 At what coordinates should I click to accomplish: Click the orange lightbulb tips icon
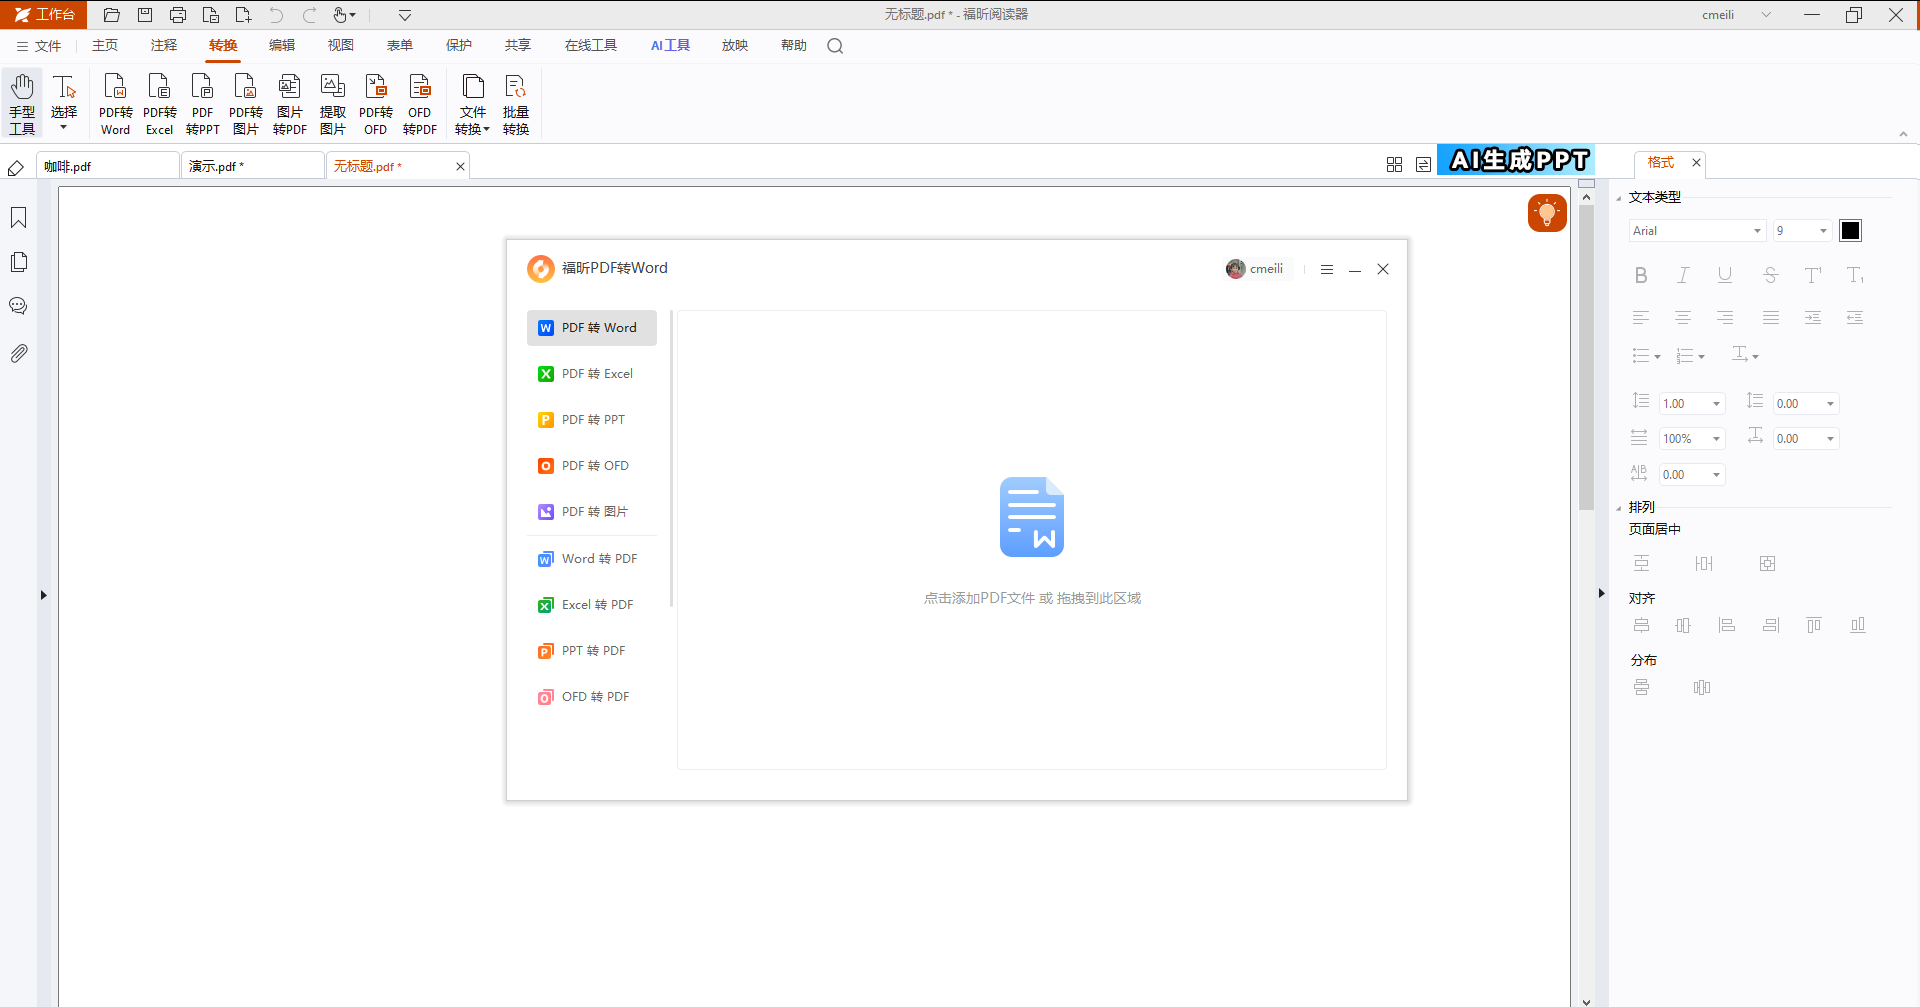click(x=1547, y=212)
